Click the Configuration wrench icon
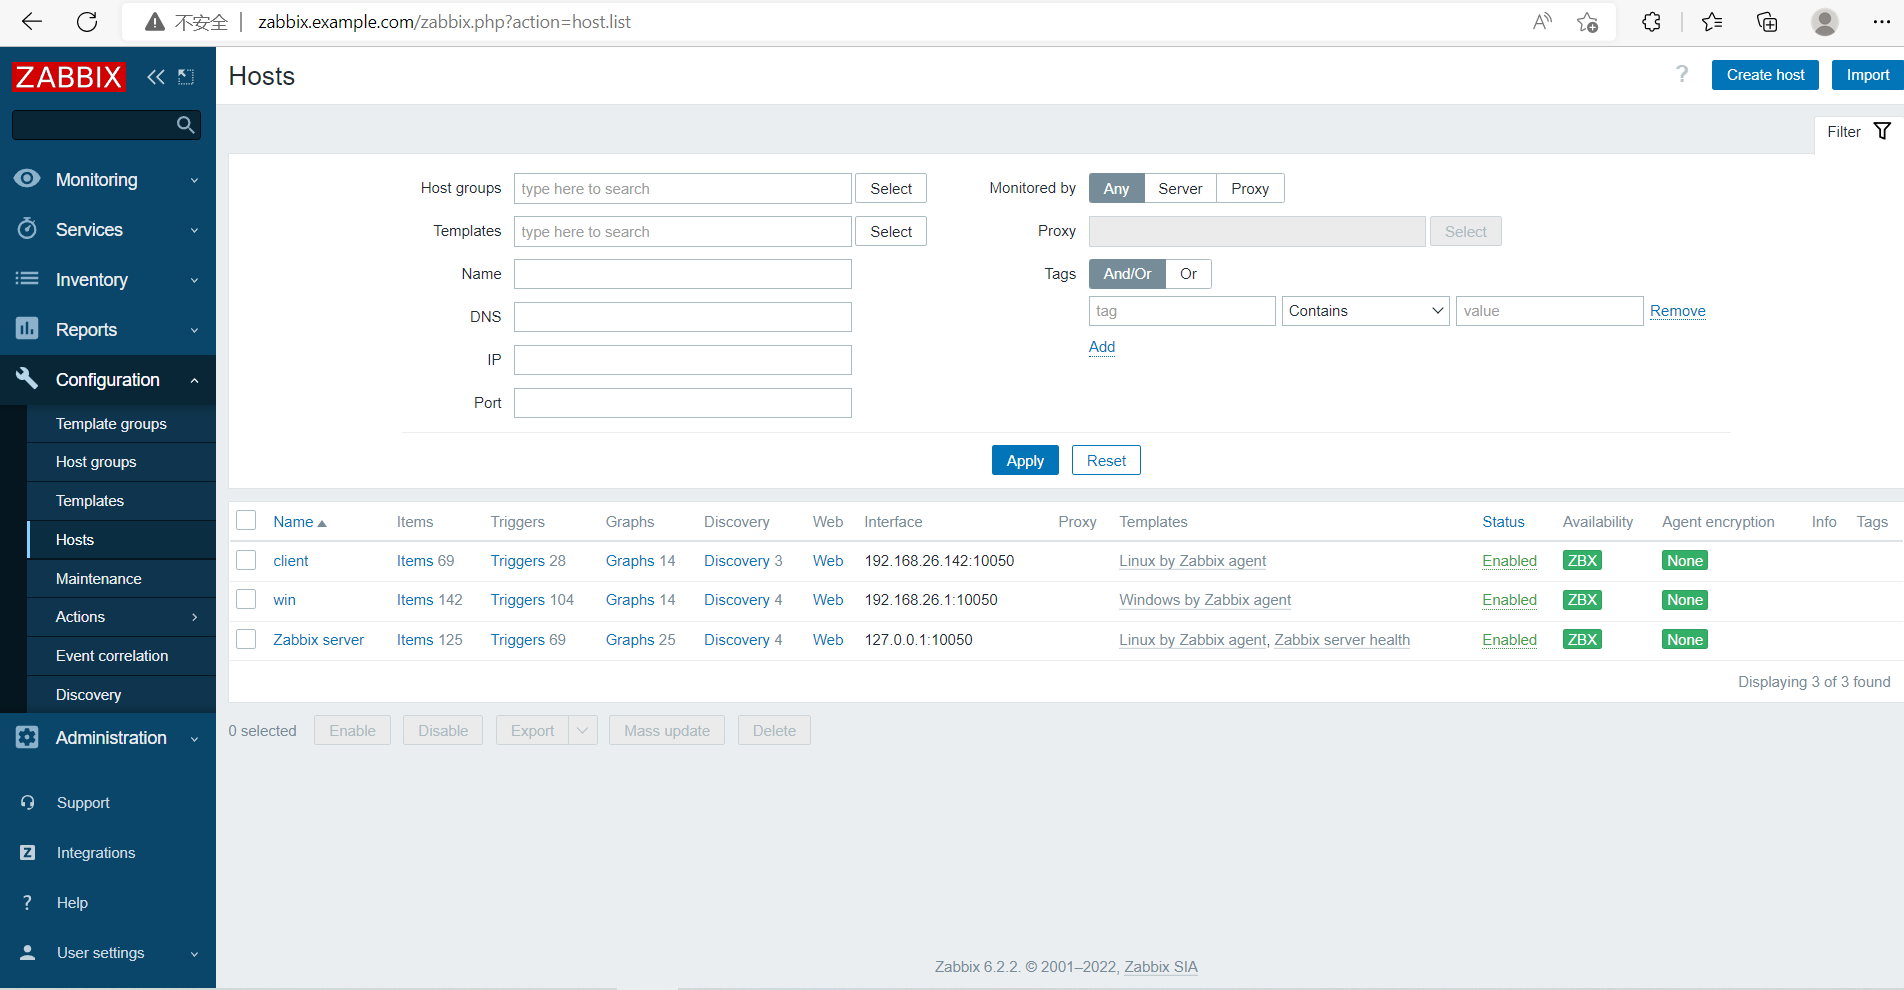Viewport: 1904px width, 990px height. (x=27, y=379)
